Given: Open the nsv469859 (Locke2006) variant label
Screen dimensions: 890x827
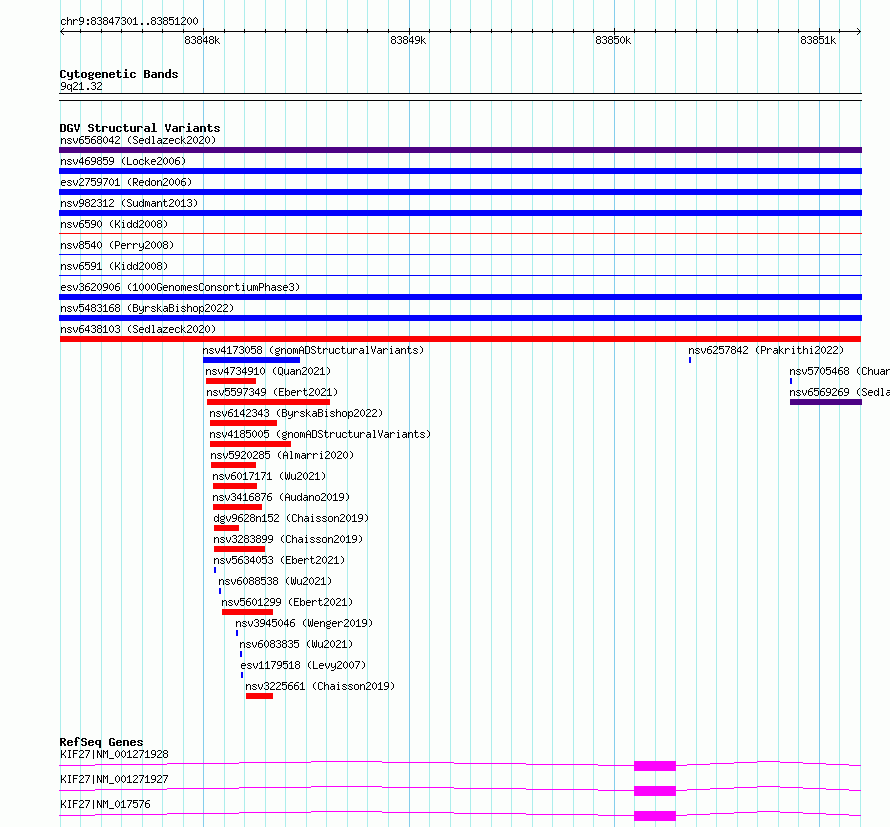Looking at the screenshot, I should 123,161.
